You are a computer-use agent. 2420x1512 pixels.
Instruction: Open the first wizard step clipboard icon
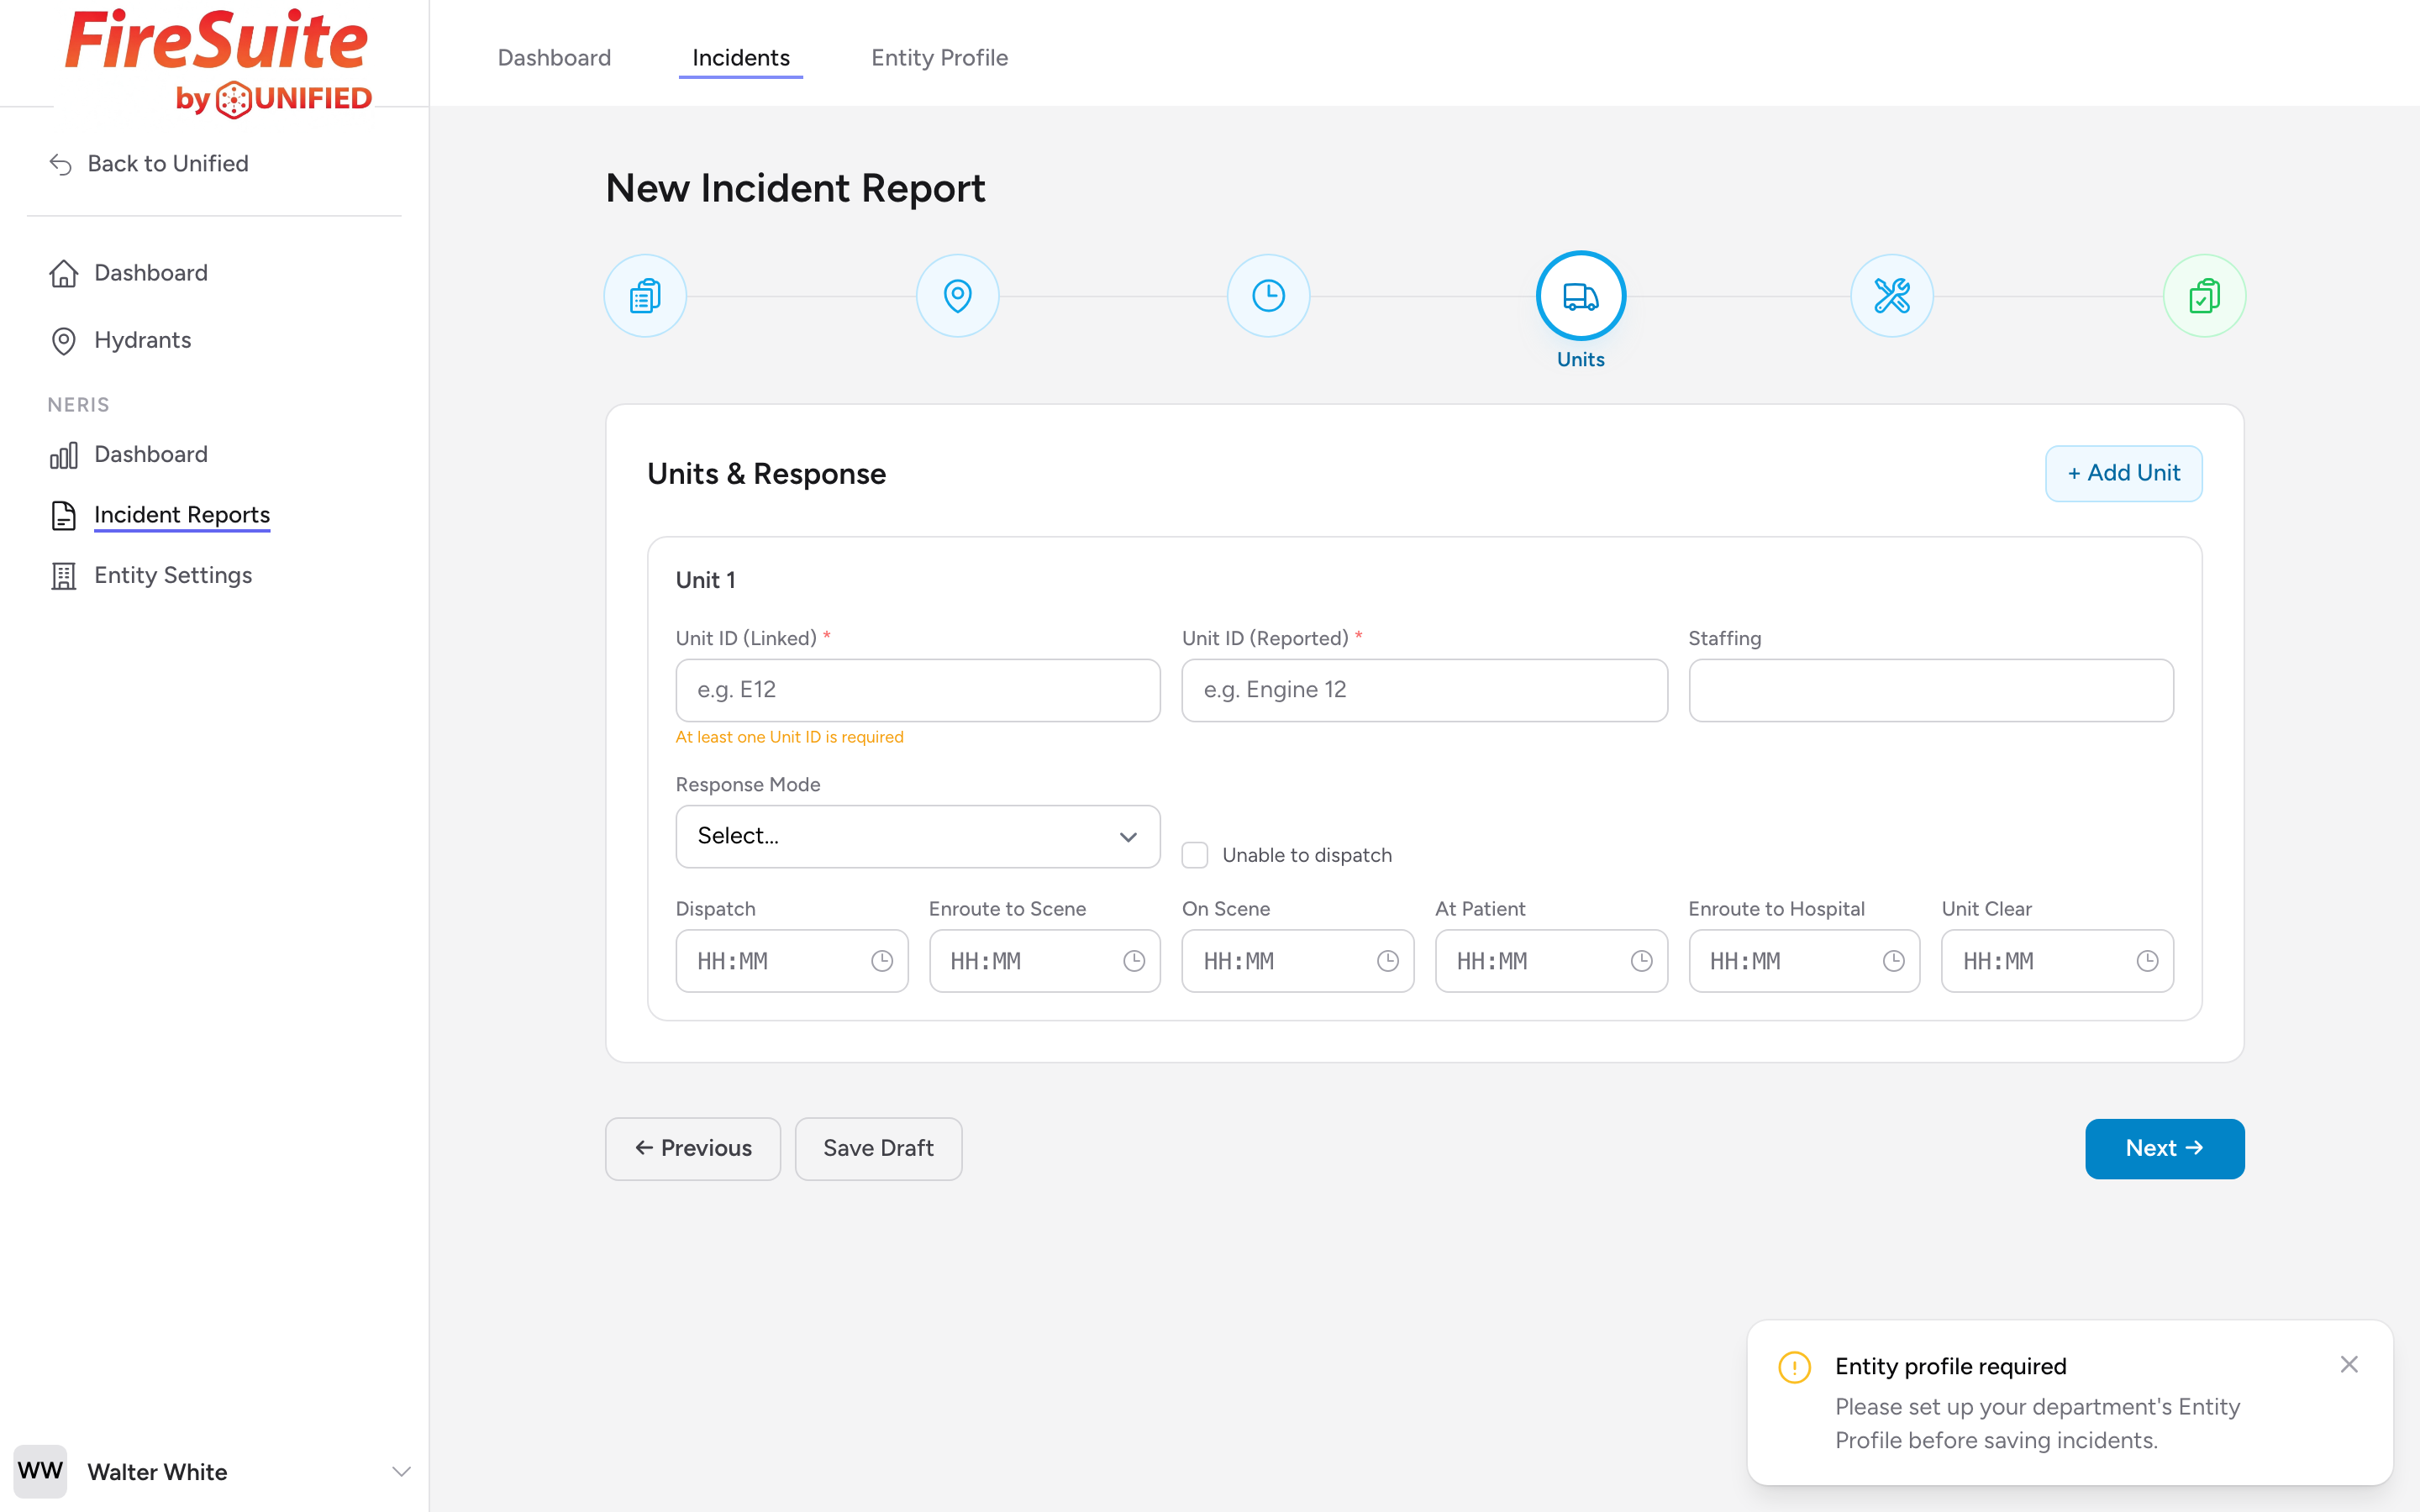(x=645, y=296)
